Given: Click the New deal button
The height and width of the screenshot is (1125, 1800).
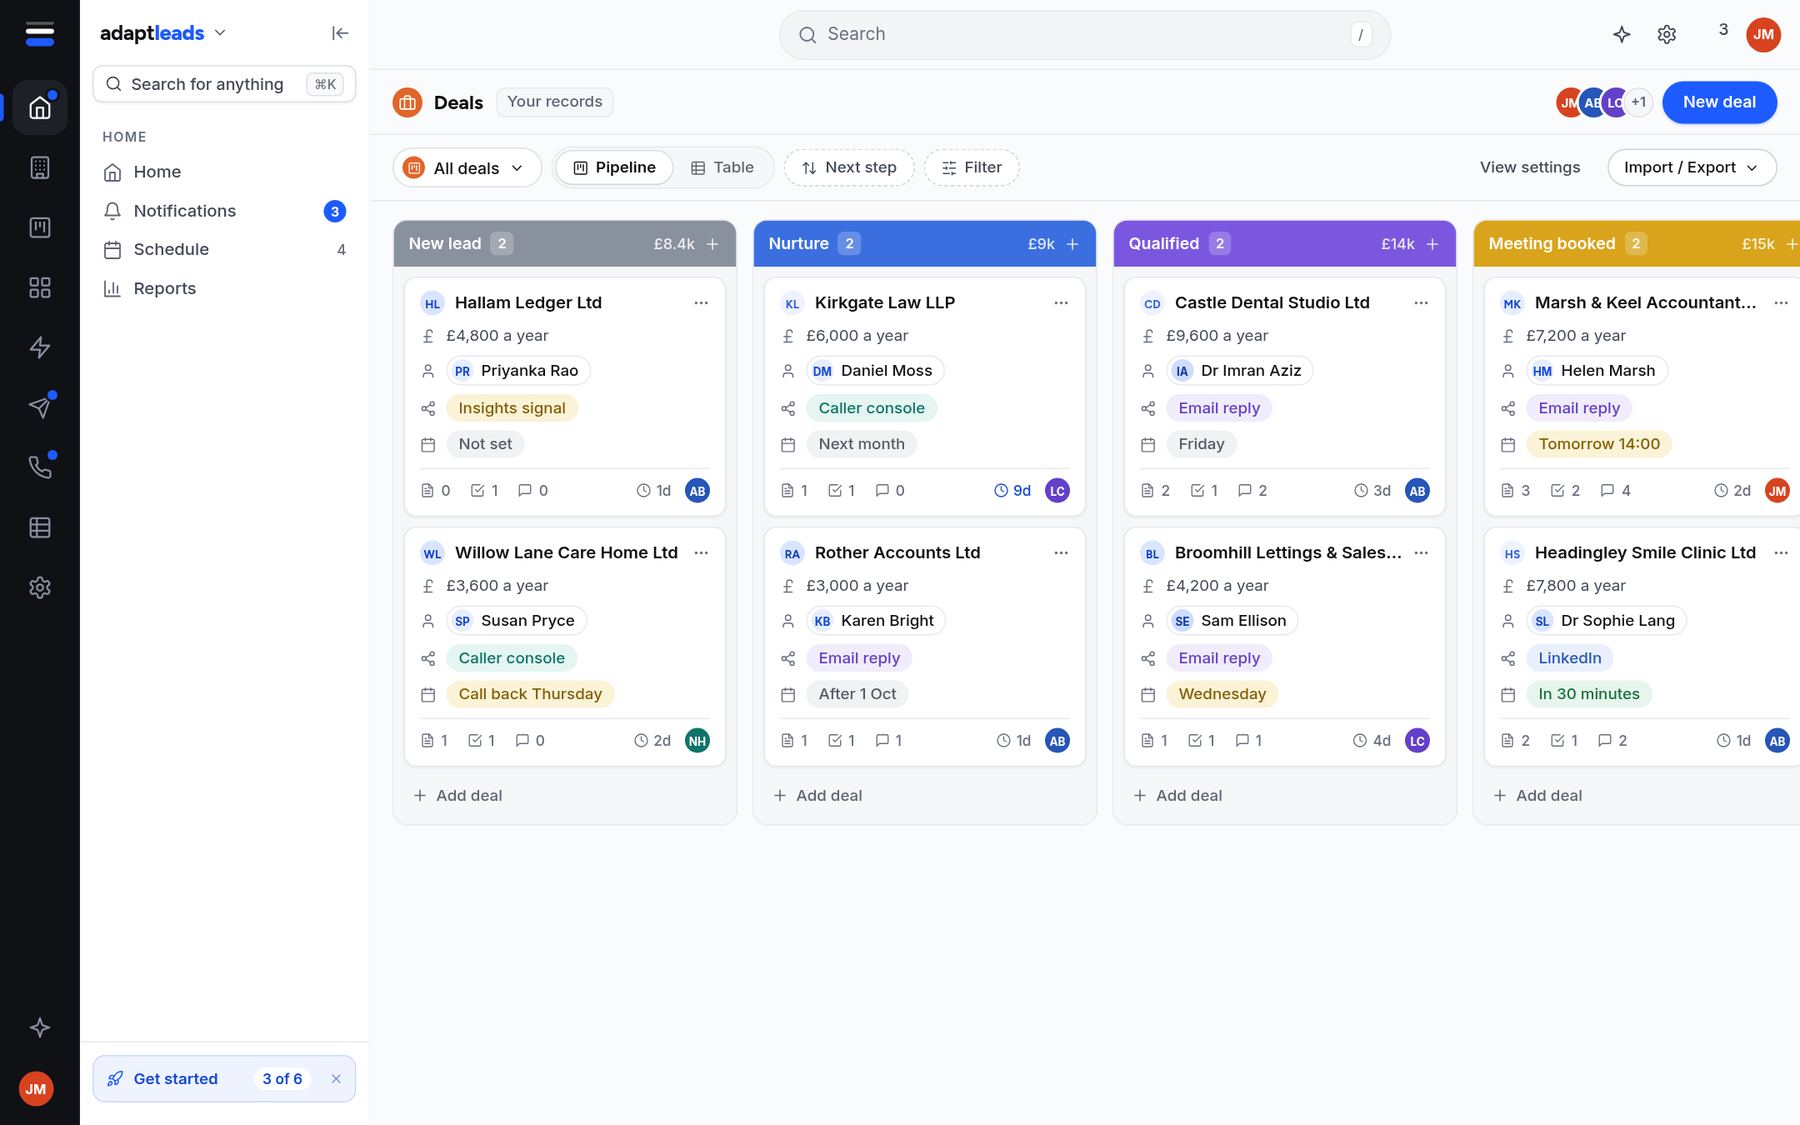Looking at the screenshot, I should coord(1719,102).
